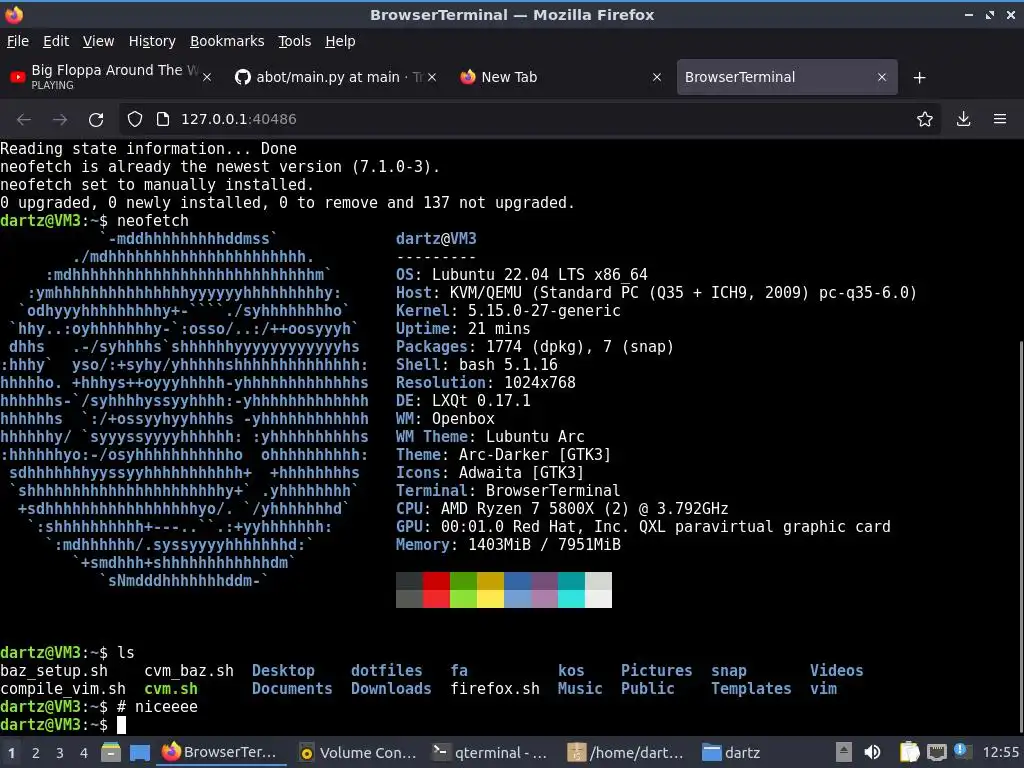Click the back navigation arrow
The height and width of the screenshot is (768, 1024).
(24, 120)
